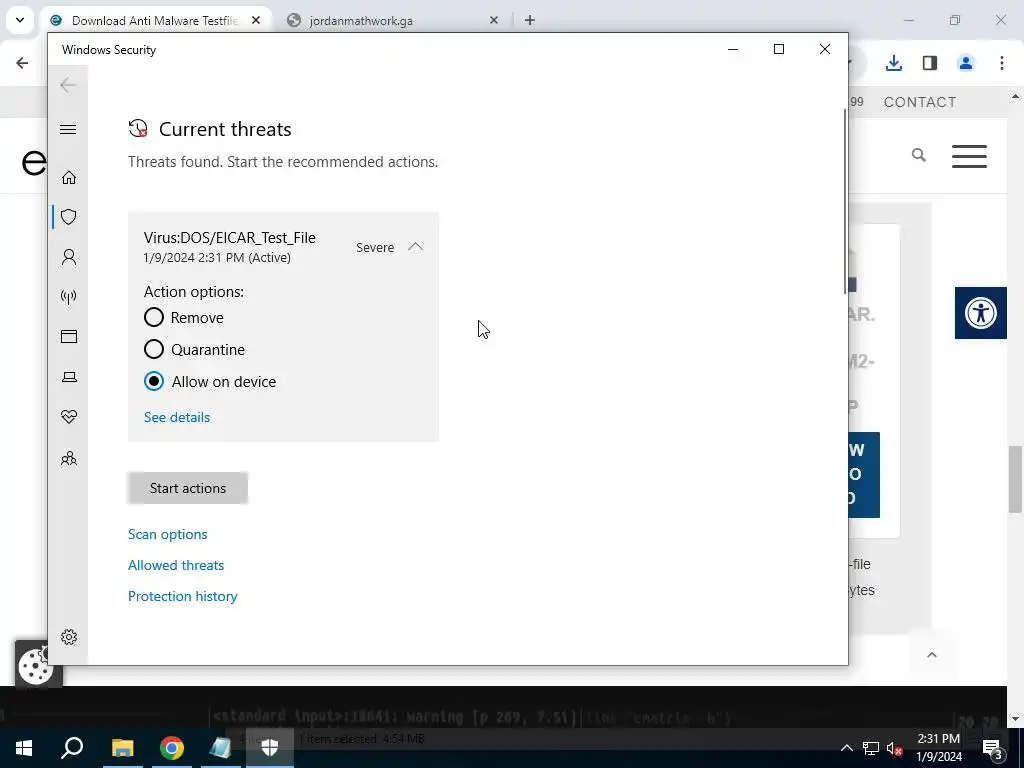Open the muted volume tray icon
Image resolution: width=1024 pixels, height=768 pixels.
tap(895, 748)
